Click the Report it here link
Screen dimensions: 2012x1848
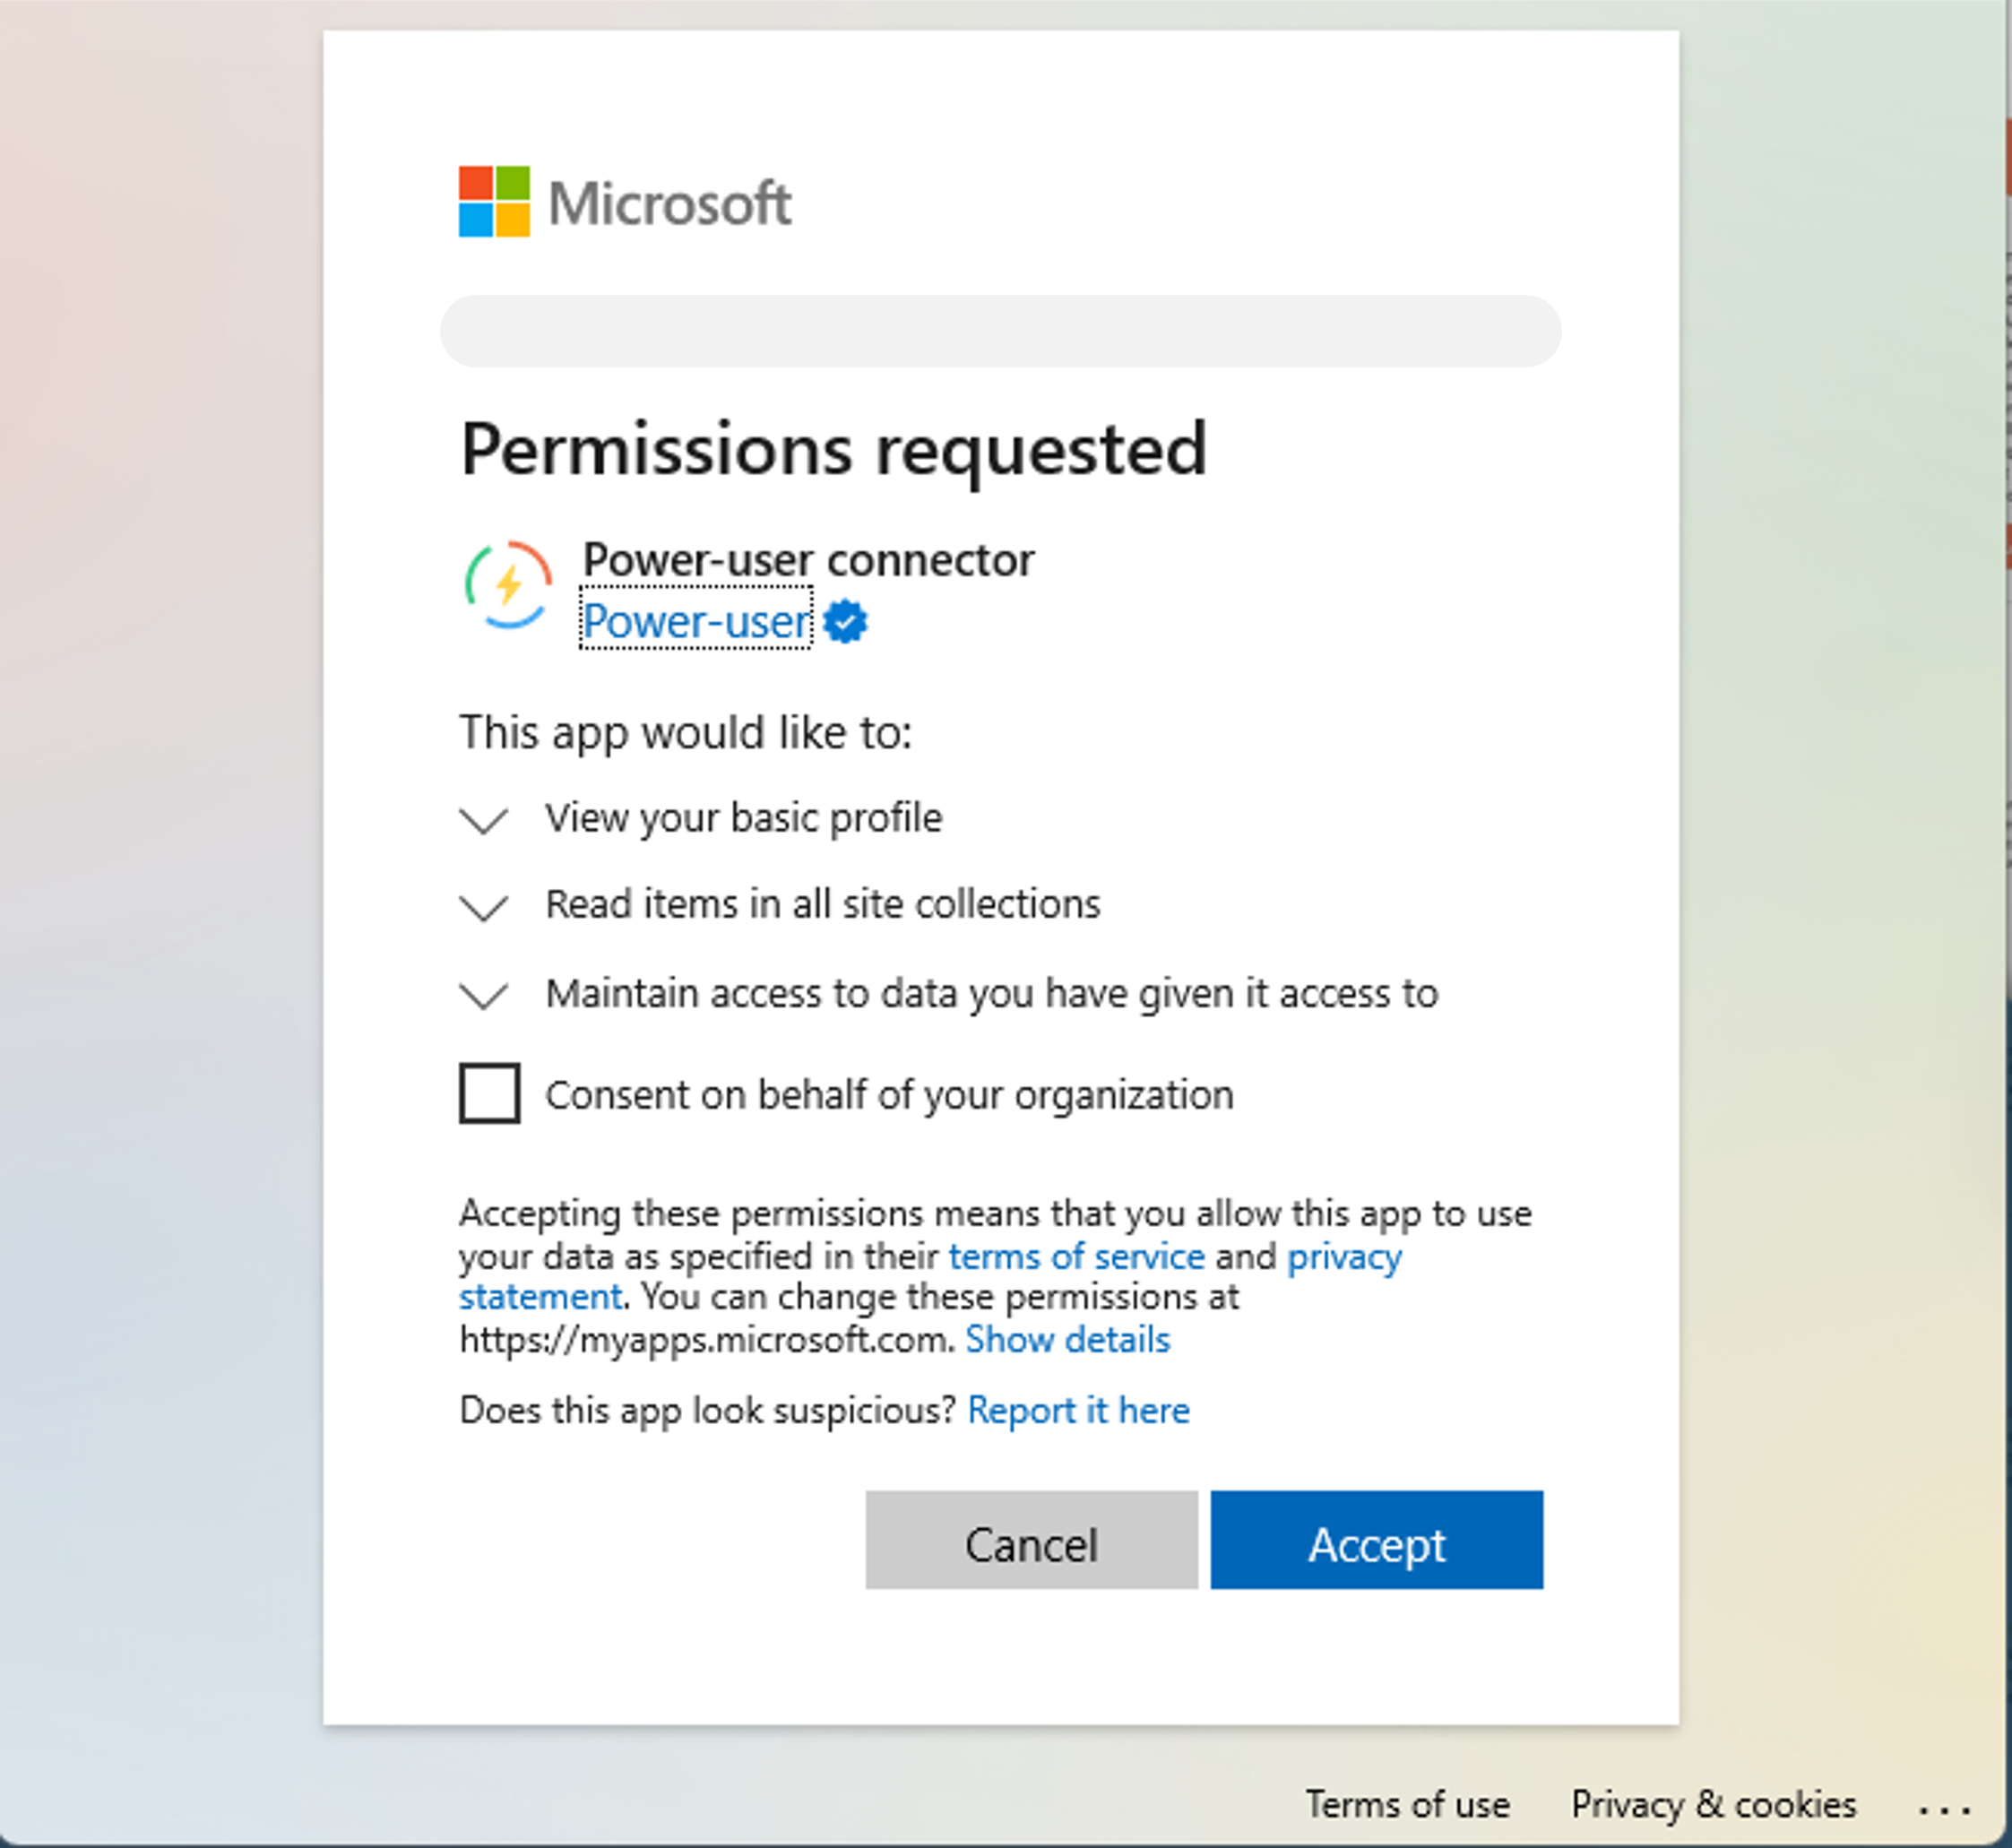(1078, 1410)
